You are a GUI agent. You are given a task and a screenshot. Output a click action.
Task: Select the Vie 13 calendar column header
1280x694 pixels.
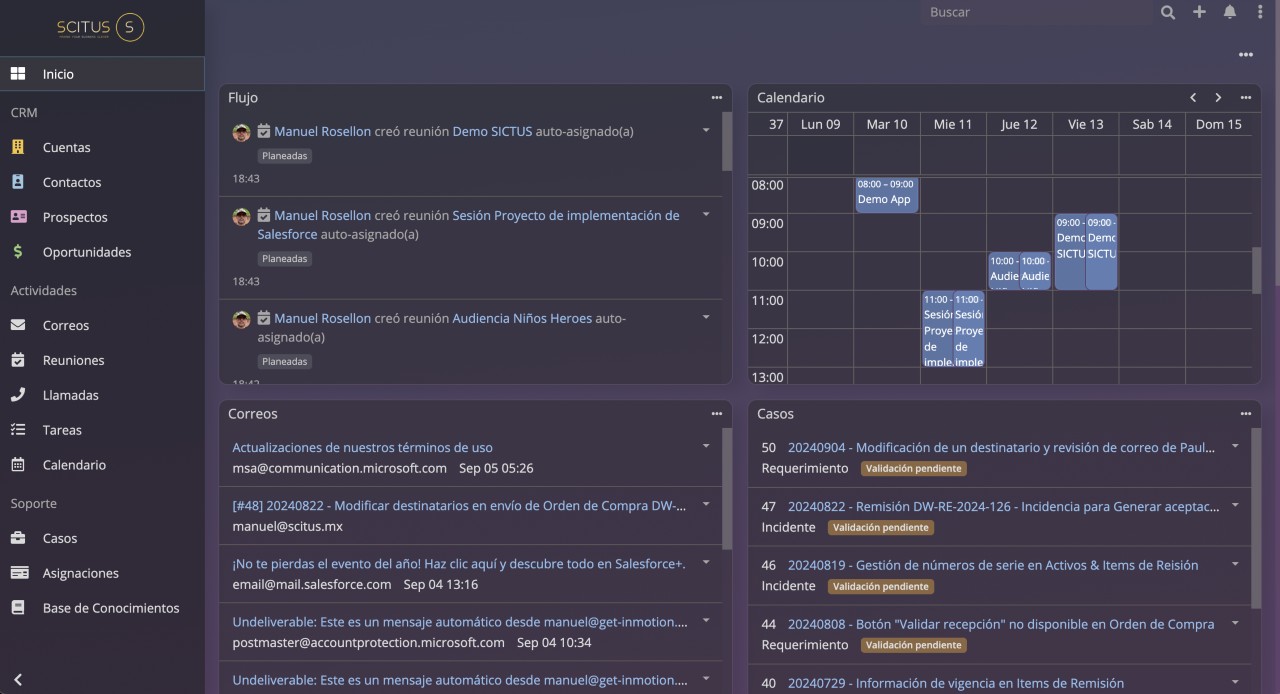click(x=1085, y=124)
